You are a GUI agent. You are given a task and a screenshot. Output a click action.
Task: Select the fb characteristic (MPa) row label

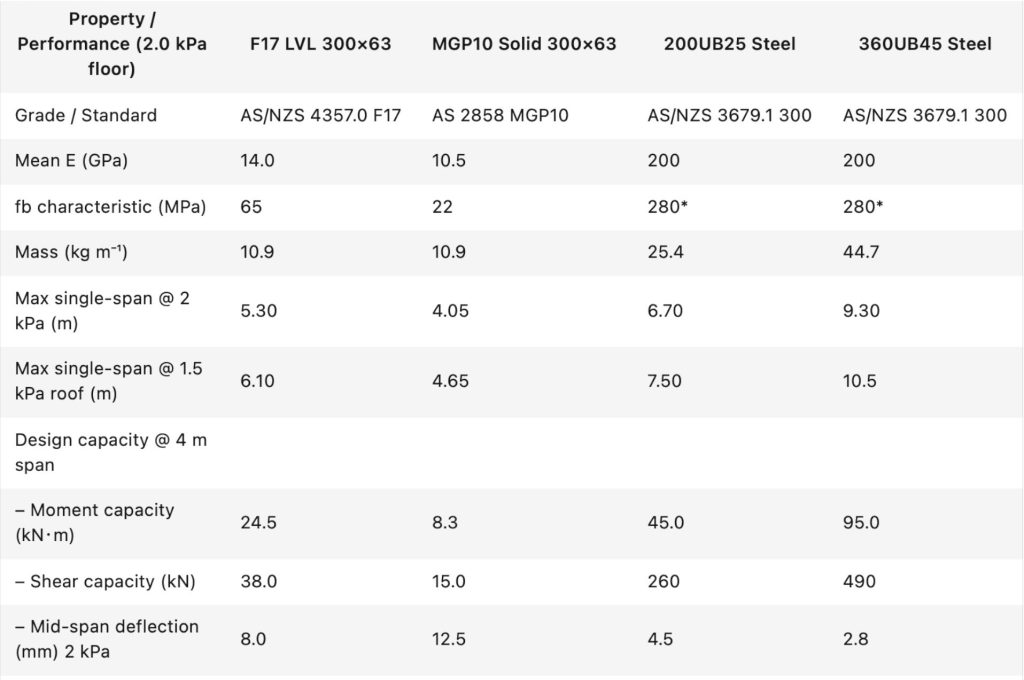click(110, 207)
